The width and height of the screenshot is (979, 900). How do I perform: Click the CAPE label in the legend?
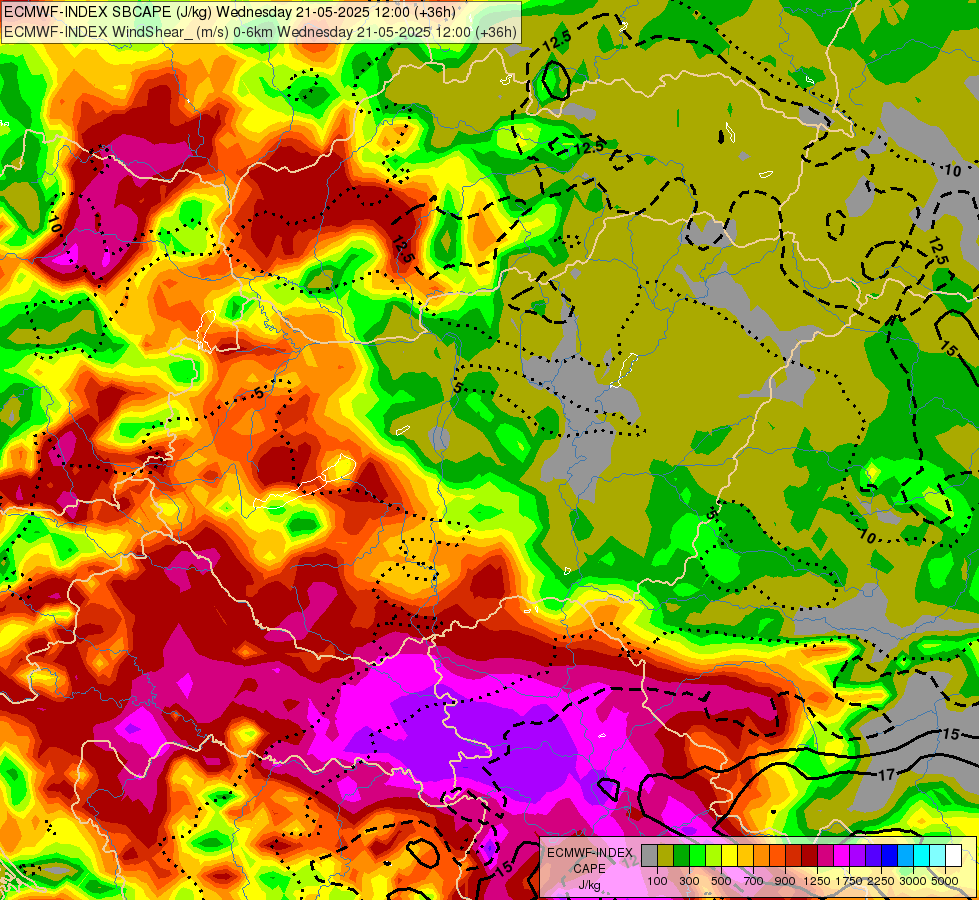click(x=589, y=869)
